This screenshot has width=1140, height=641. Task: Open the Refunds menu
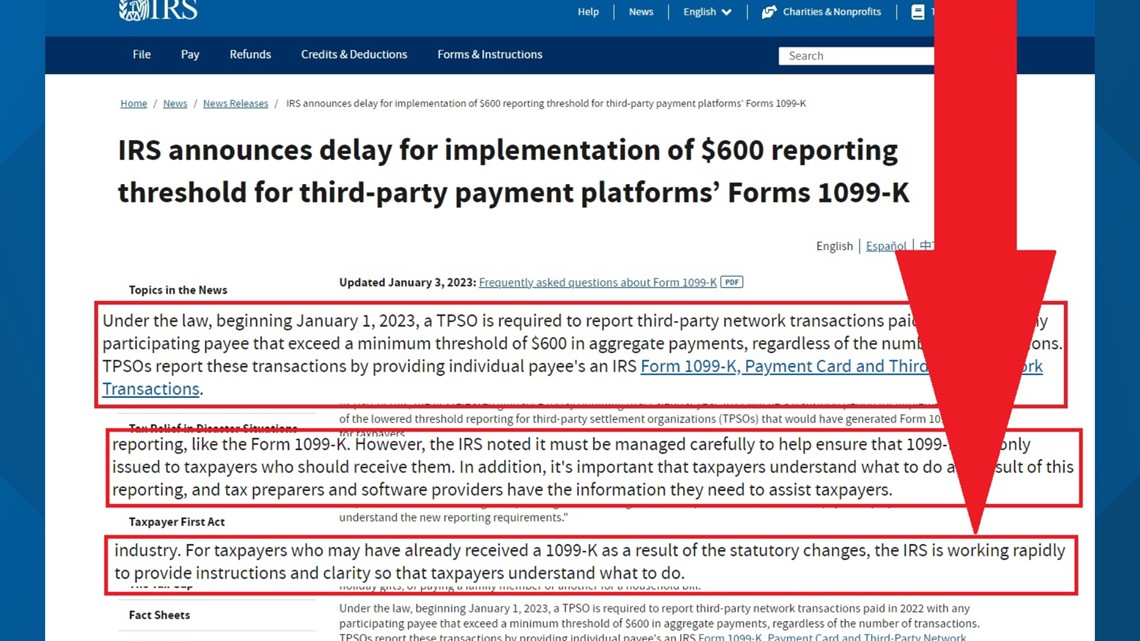point(250,55)
